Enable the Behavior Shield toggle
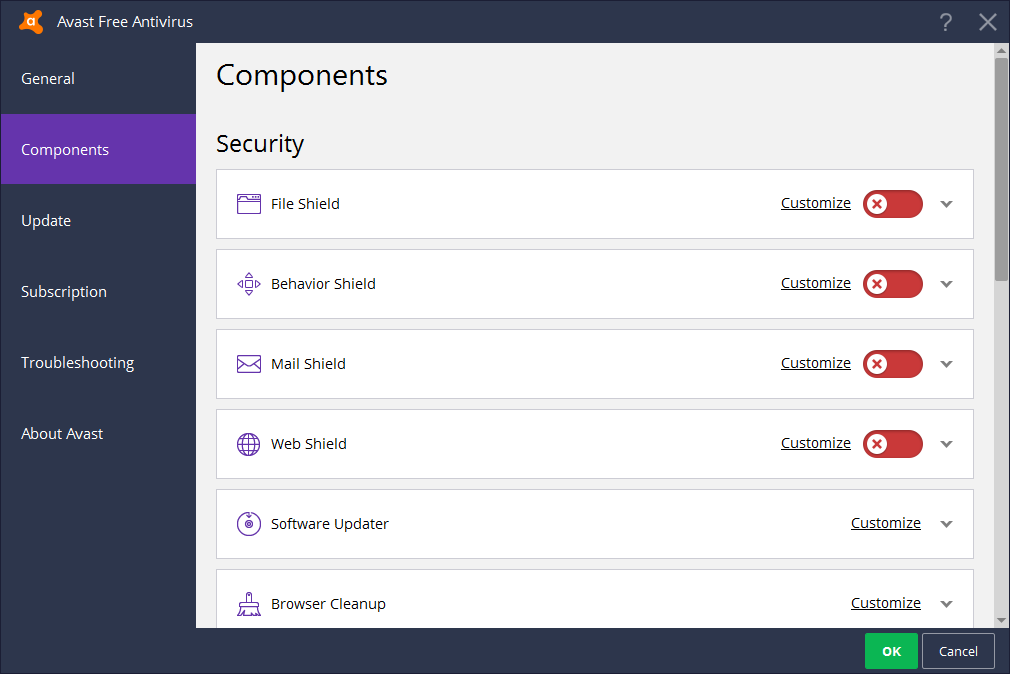This screenshot has height=674, width=1010. click(x=892, y=283)
